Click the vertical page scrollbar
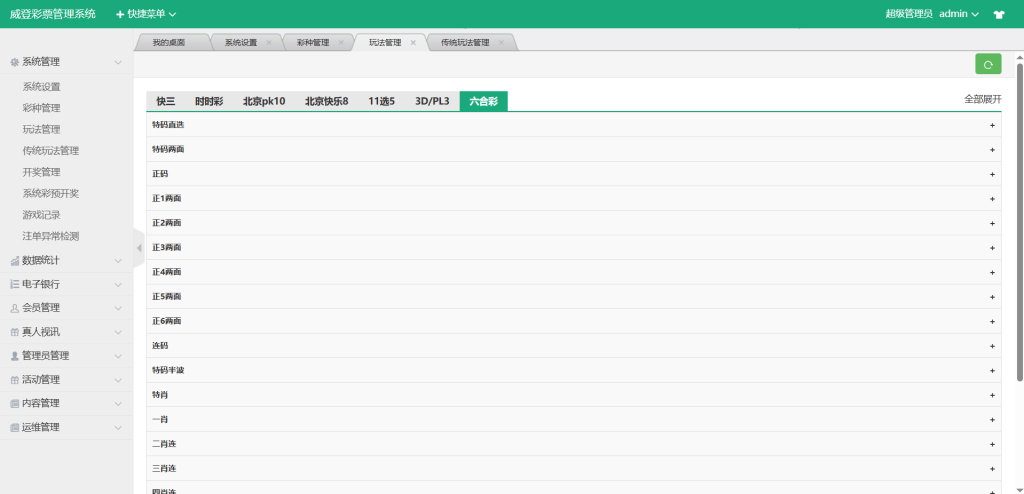The height and width of the screenshot is (494, 1024). pyautogui.click(x=1019, y=220)
